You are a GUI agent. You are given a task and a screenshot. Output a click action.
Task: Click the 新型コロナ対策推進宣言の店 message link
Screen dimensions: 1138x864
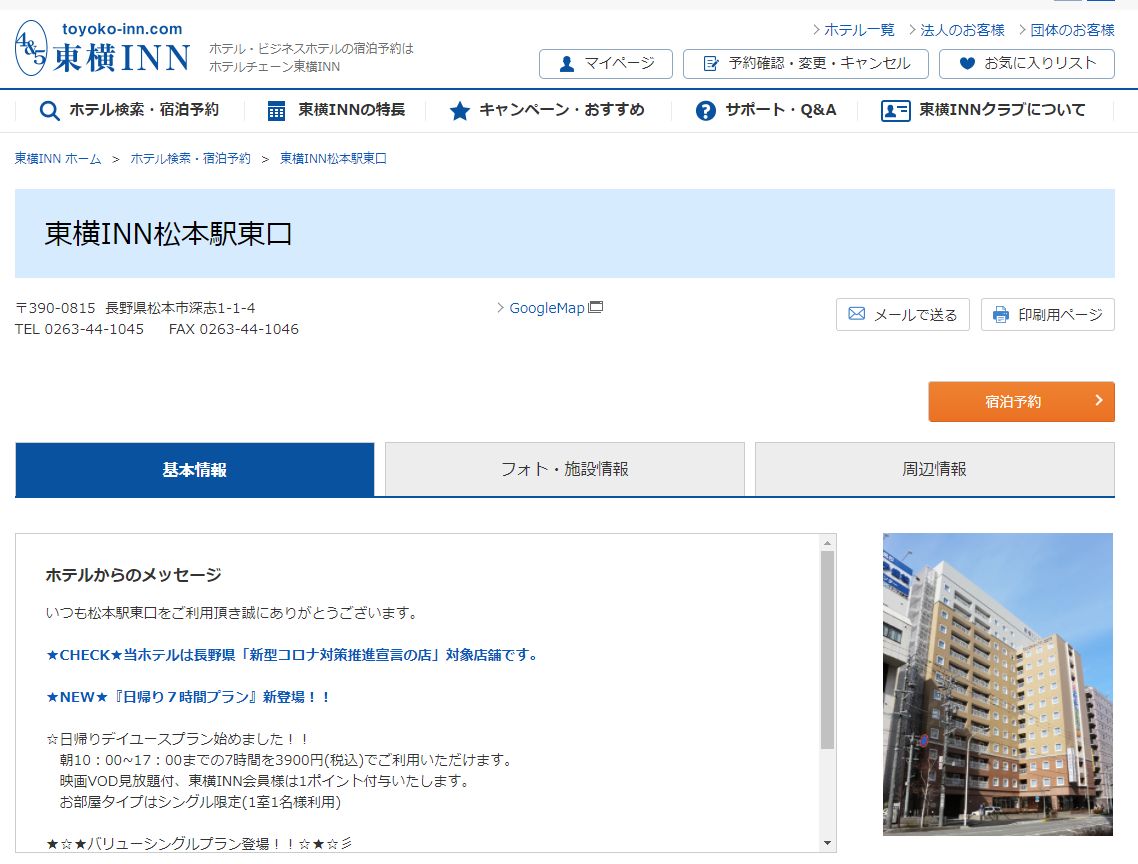pos(293,655)
